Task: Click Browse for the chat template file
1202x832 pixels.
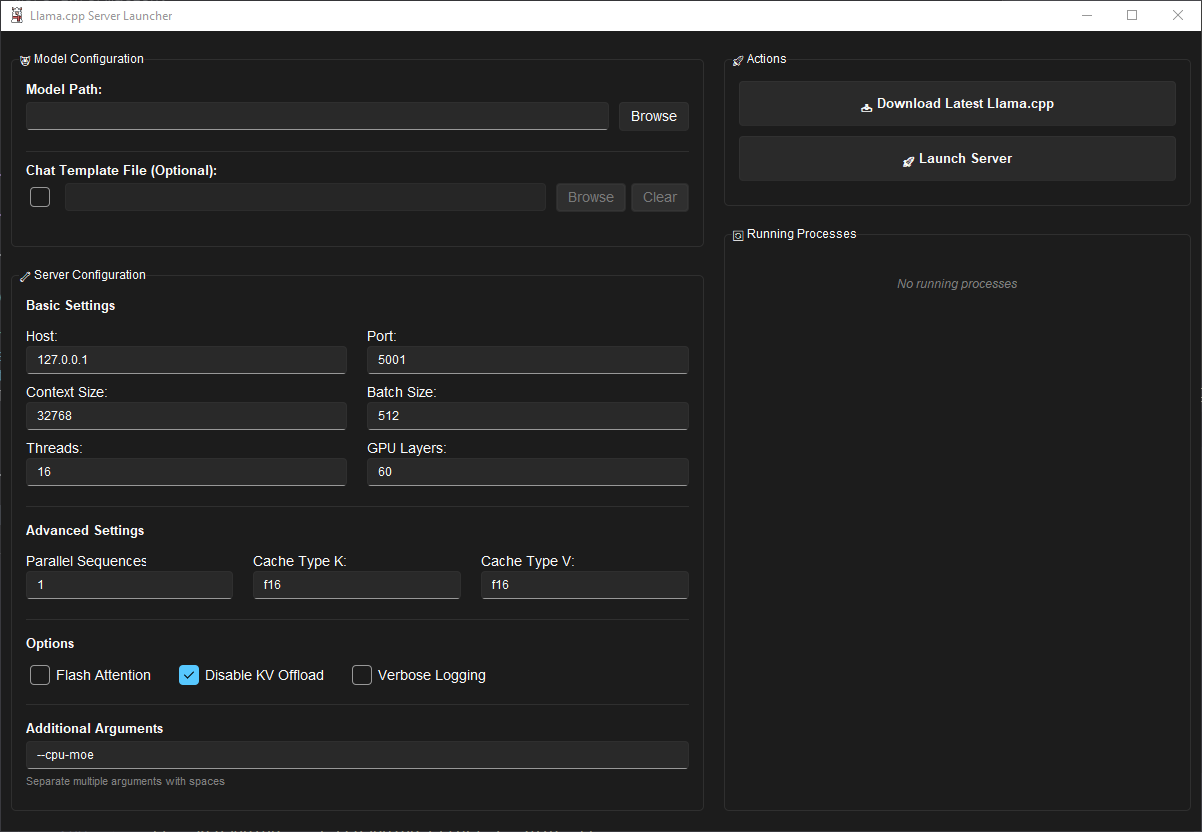Action: click(591, 197)
